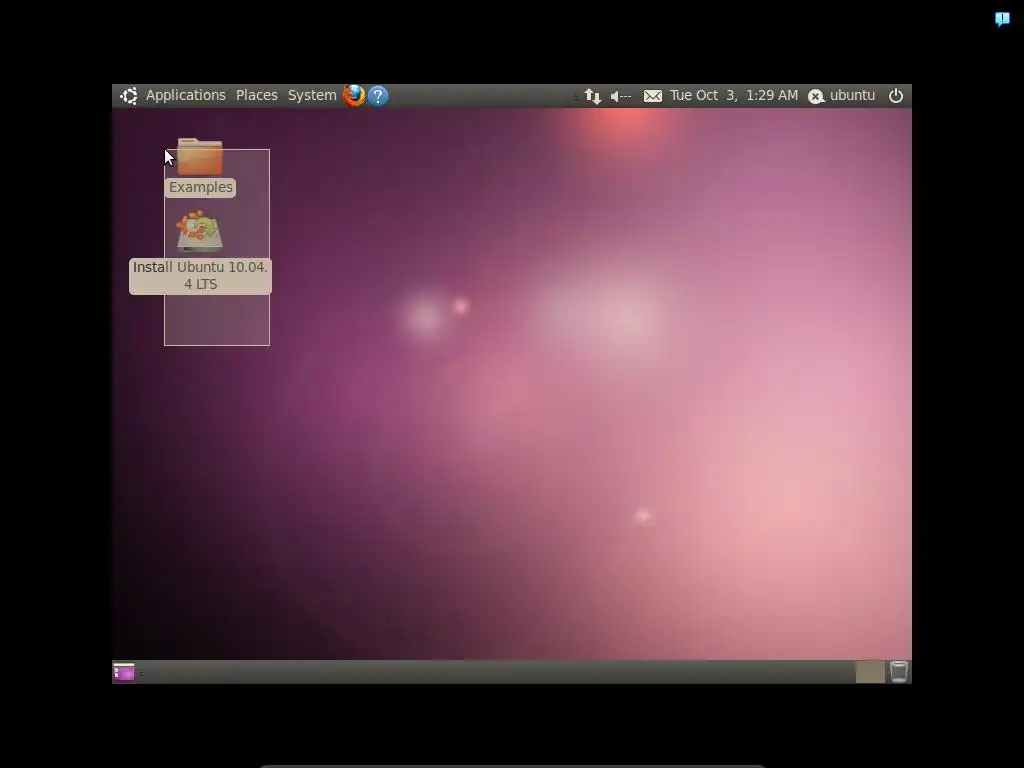The image size is (1024, 768).
Task: Open the Places menu
Action: coord(257,95)
